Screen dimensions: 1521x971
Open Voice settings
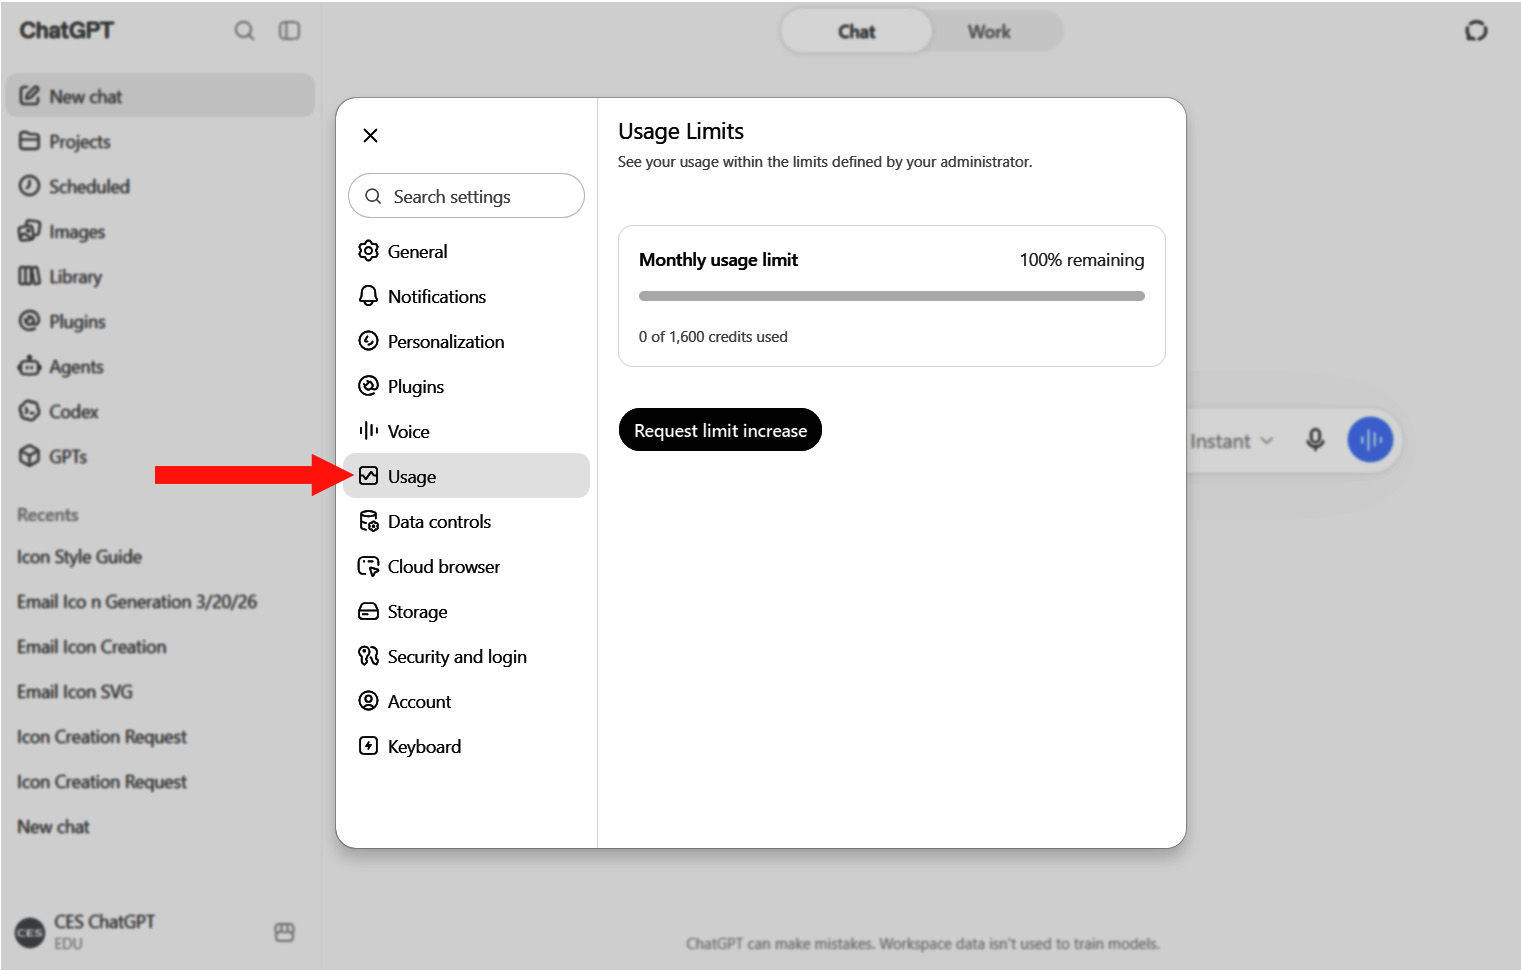466,431
